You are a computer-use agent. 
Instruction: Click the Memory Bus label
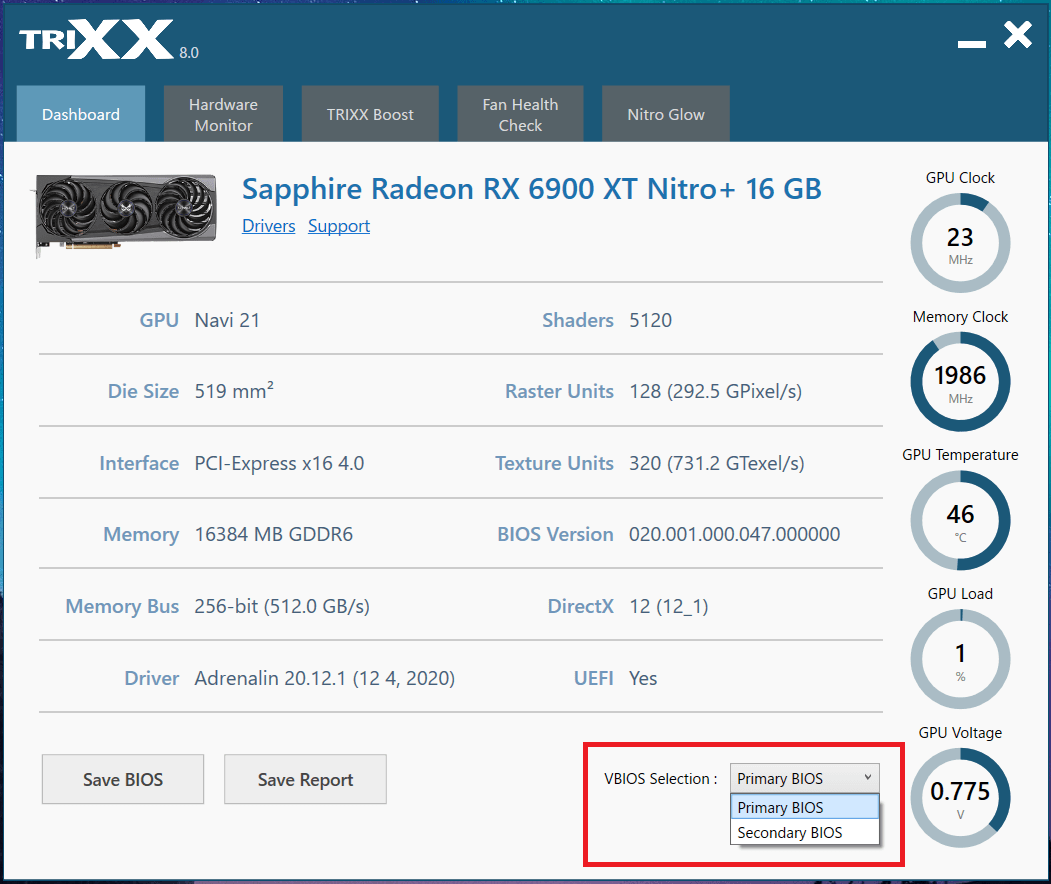(122, 607)
